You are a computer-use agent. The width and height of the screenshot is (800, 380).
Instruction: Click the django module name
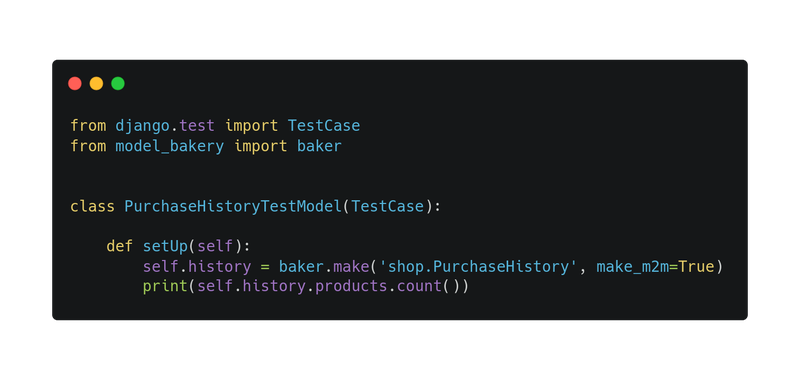click(x=142, y=126)
